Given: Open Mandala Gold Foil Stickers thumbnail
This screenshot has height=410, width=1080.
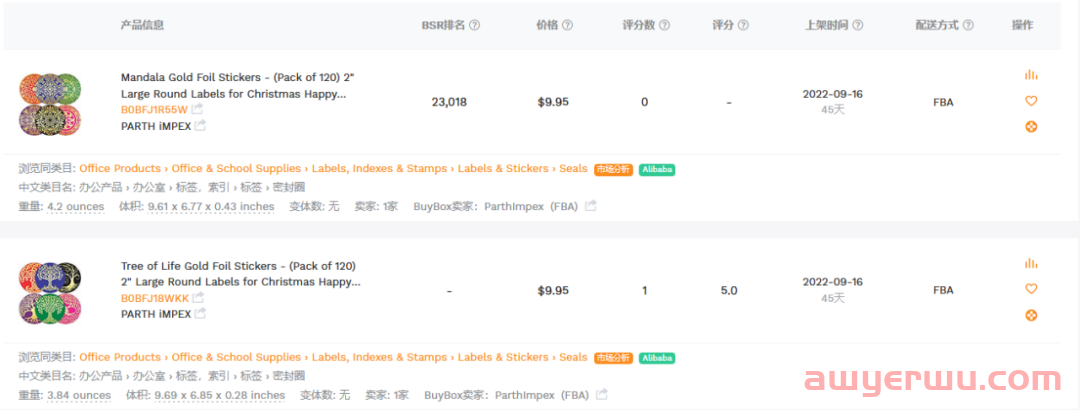Looking at the screenshot, I should [50, 104].
